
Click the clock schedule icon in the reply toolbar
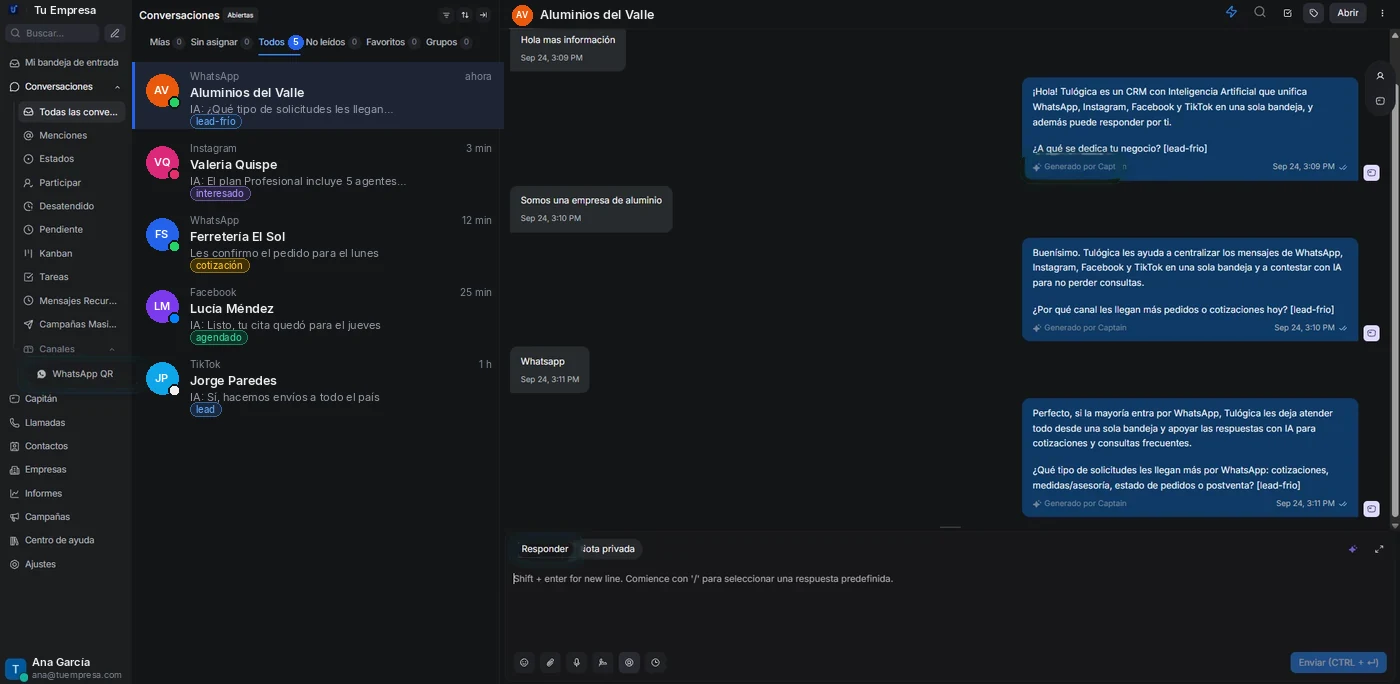pyautogui.click(x=655, y=662)
